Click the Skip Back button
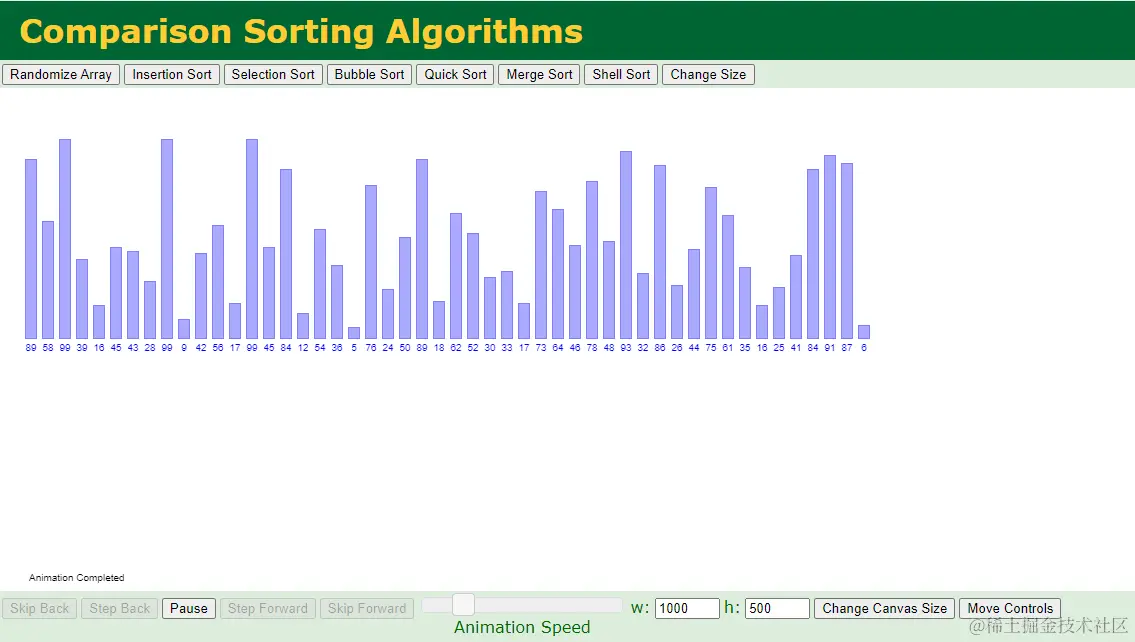The height and width of the screenshot is (642, 1135). point(39,608)
